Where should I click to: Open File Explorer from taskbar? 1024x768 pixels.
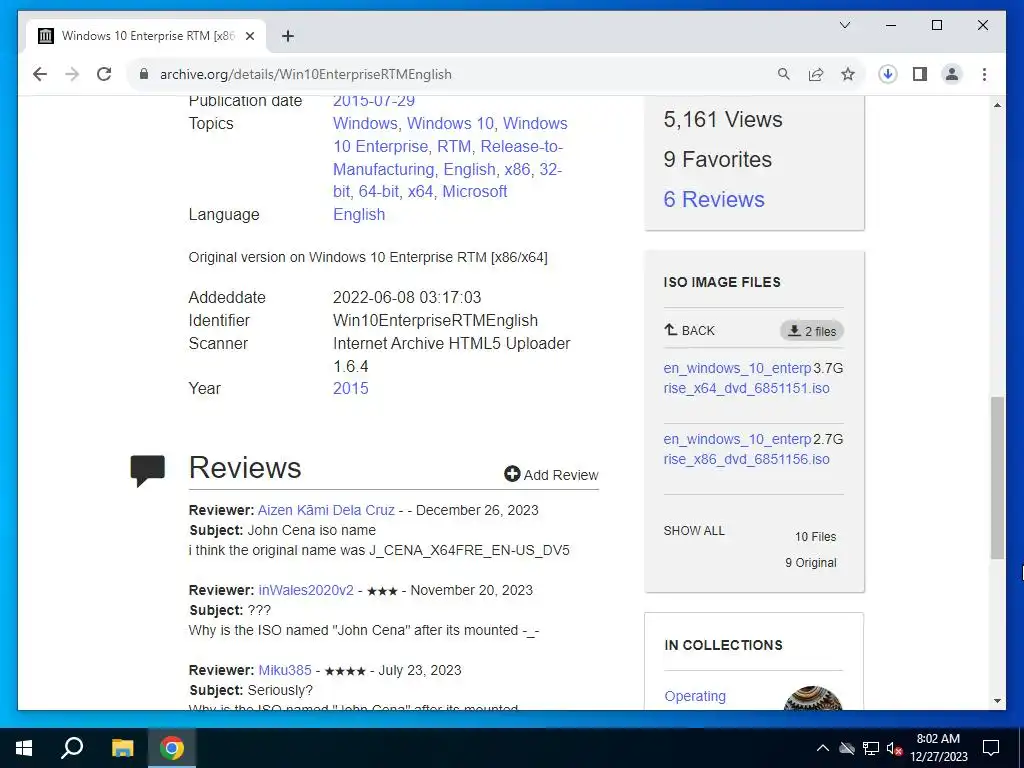point(122,748)
